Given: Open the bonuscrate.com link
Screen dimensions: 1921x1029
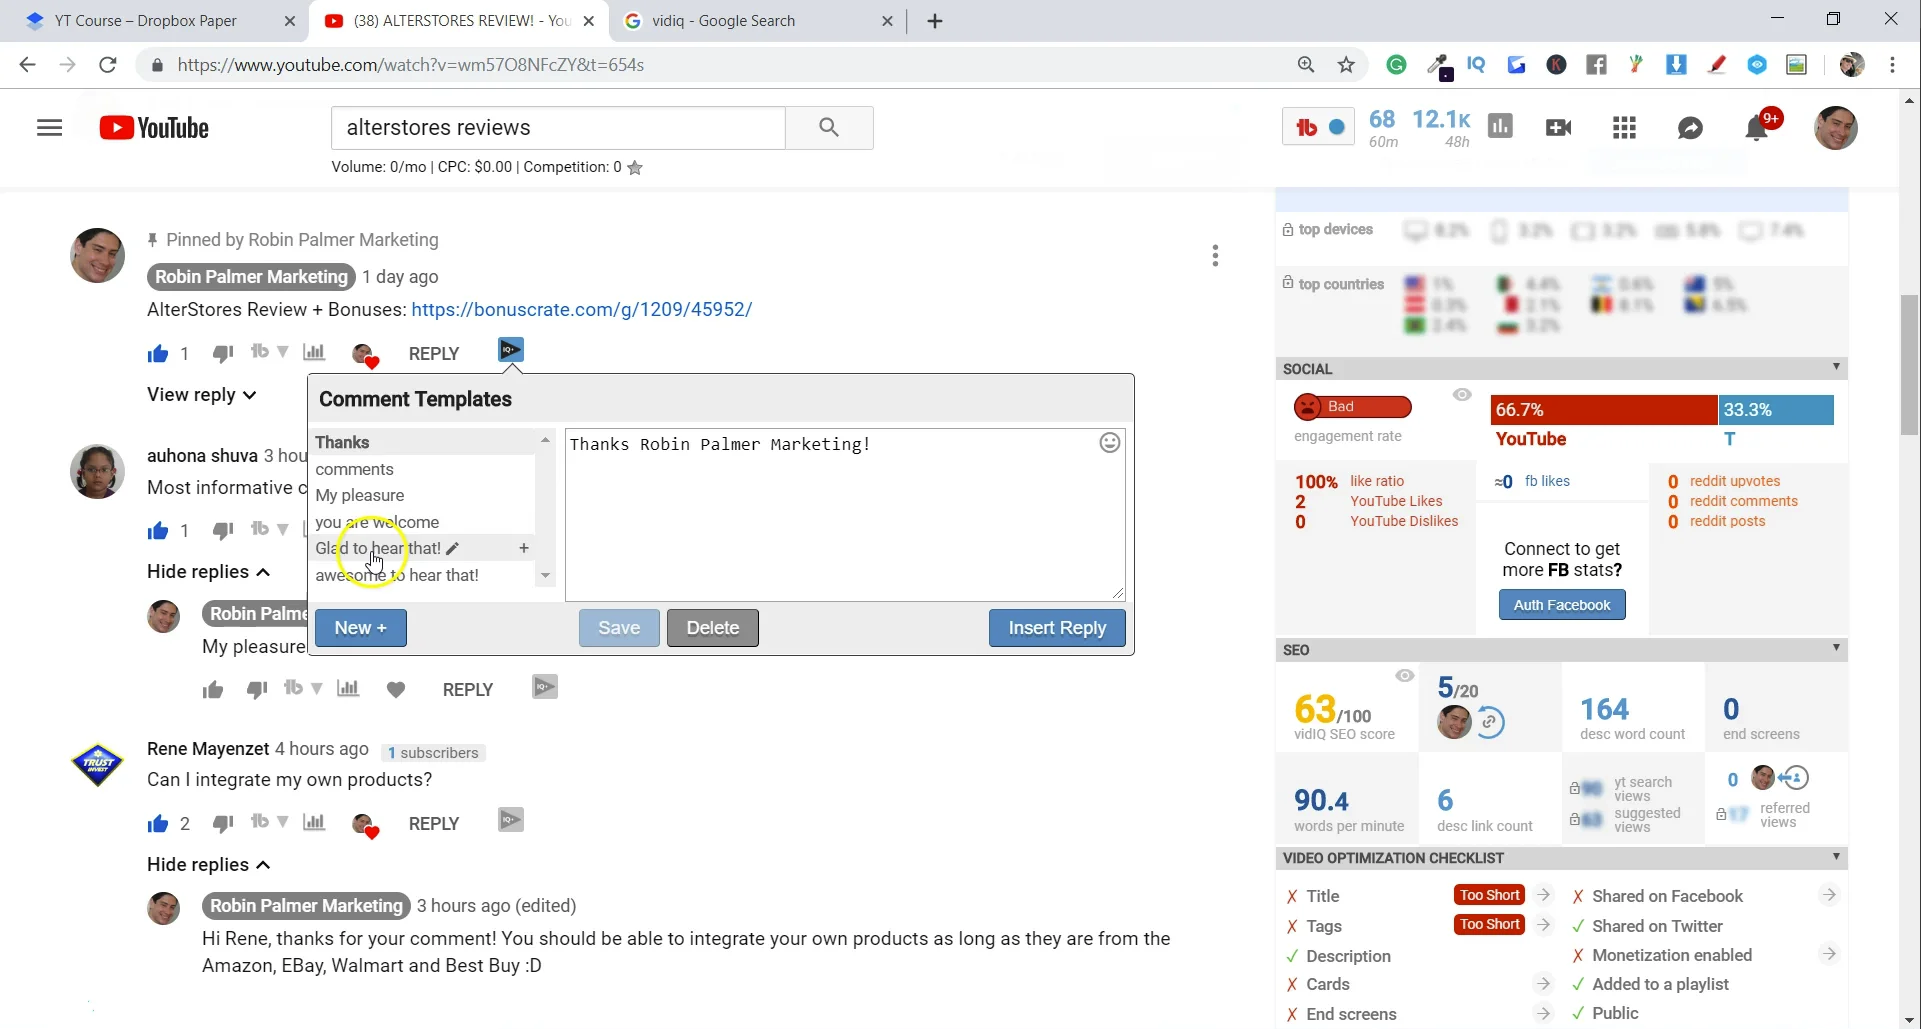Looking at the screenshot, I should [582, 310].
